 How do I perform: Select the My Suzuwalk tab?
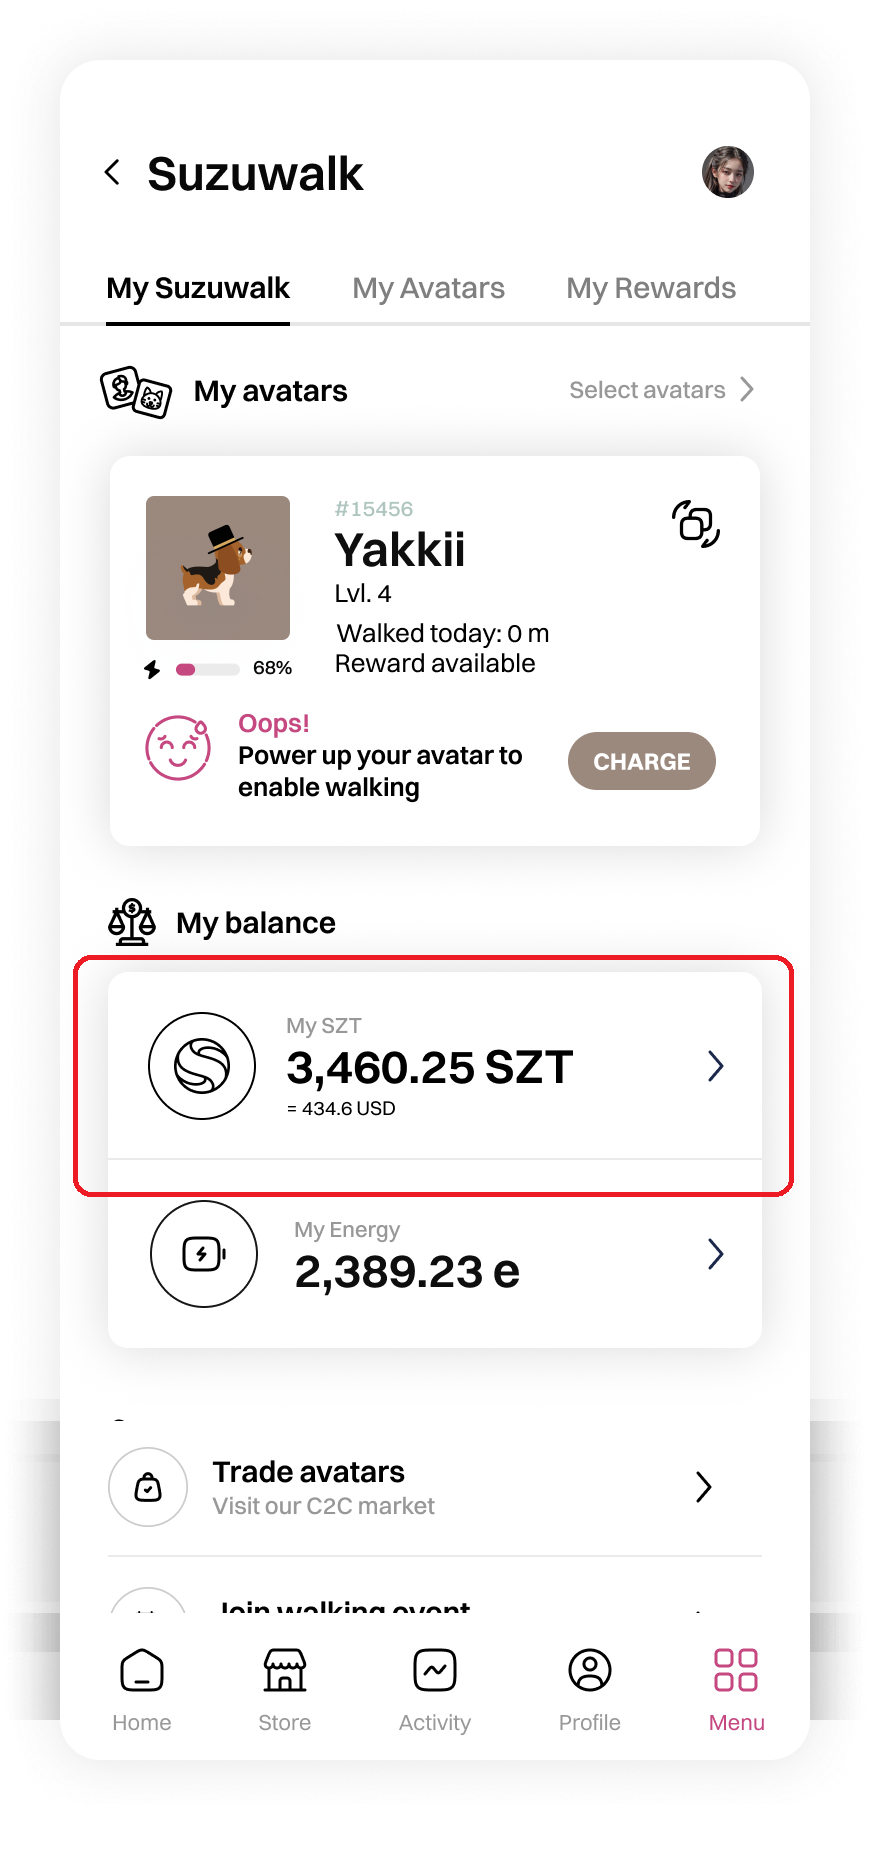point(198,288)
